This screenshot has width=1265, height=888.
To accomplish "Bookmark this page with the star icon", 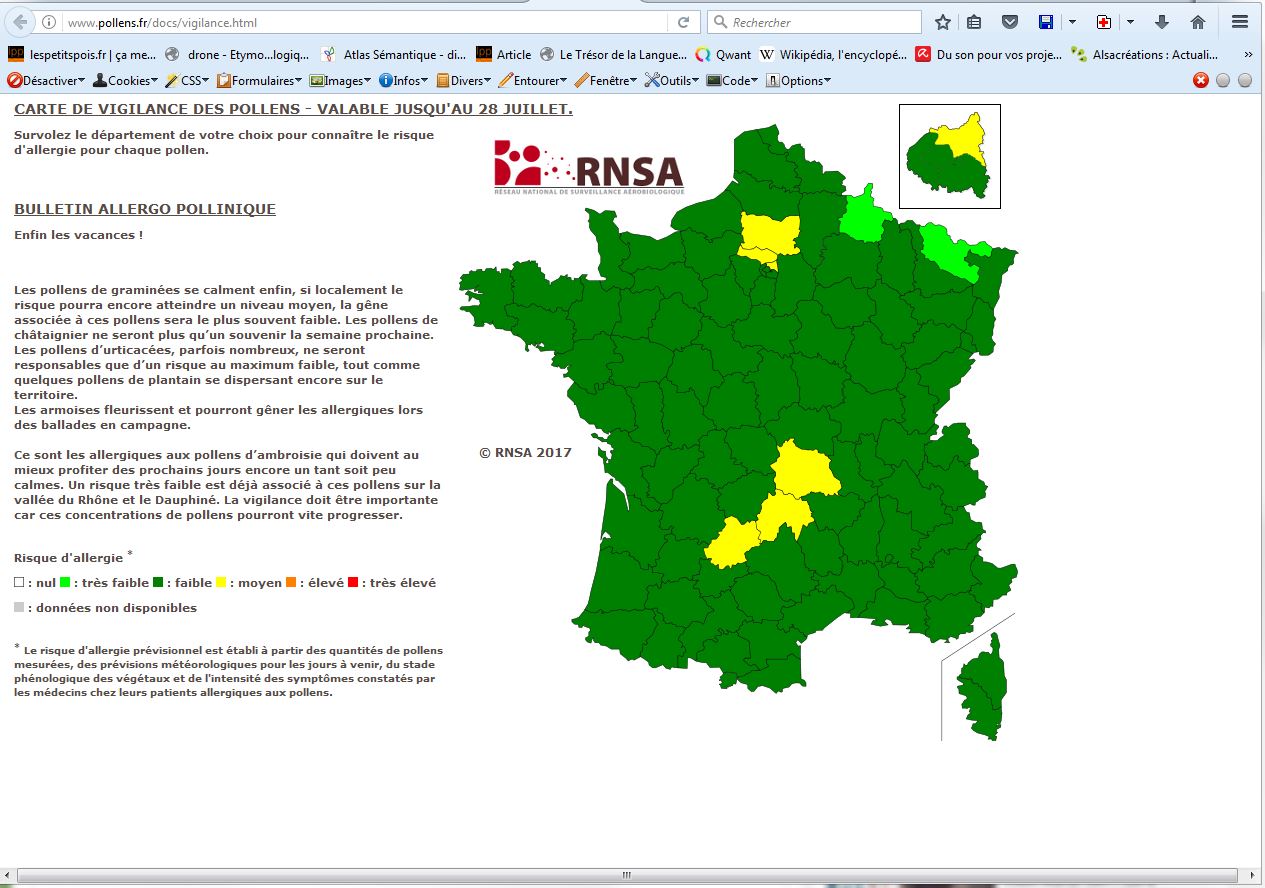I will point(942,22).
